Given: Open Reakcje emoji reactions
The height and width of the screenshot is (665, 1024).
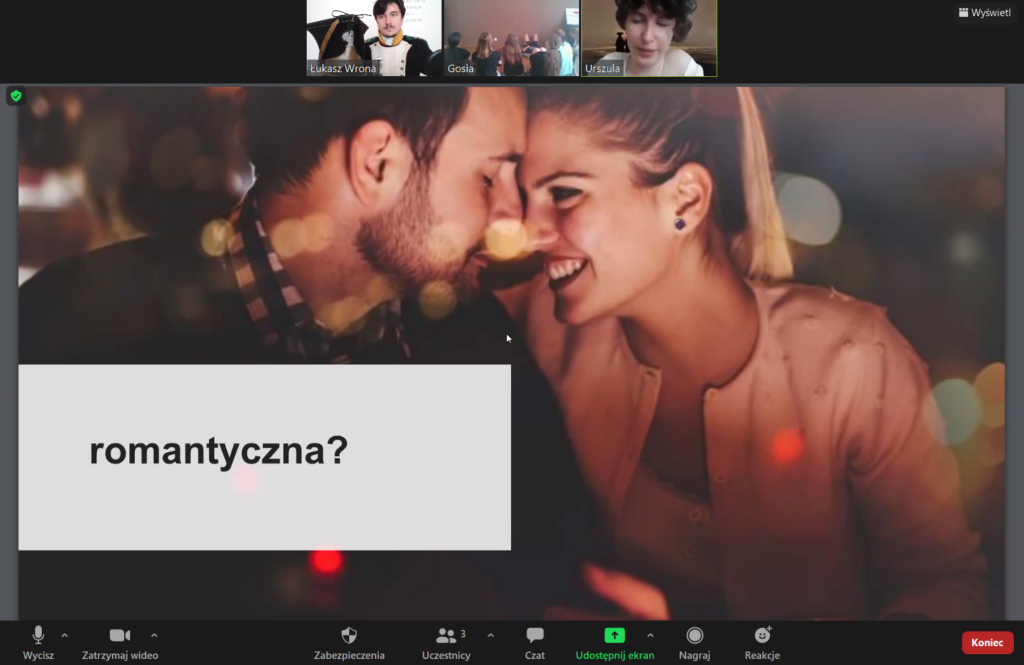Looking at the screenshot, I should [762, 636].
